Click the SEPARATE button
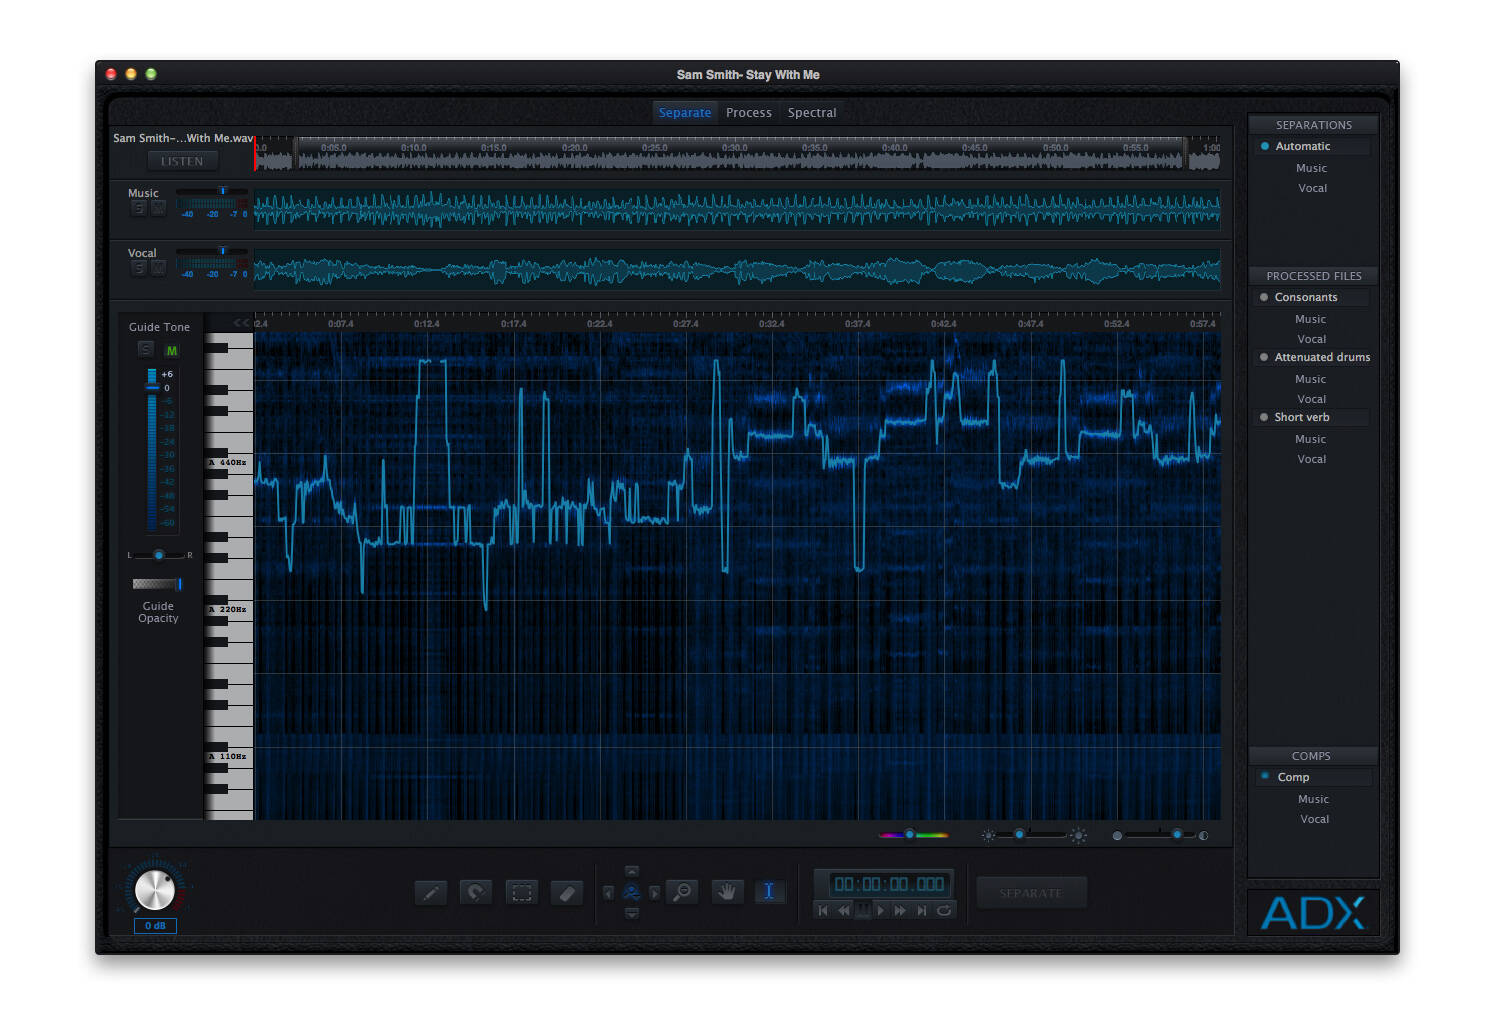The width and height of the screenshot is (1495, 1035). pos(1031,893)
